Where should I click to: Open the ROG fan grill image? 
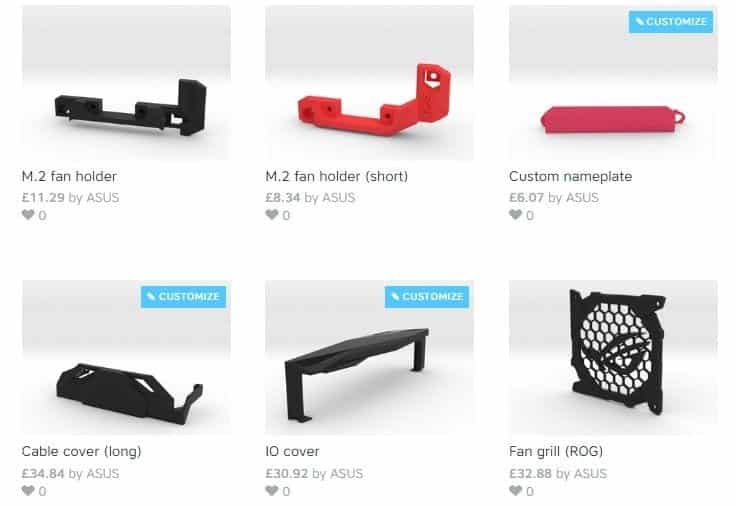(613, 358)
